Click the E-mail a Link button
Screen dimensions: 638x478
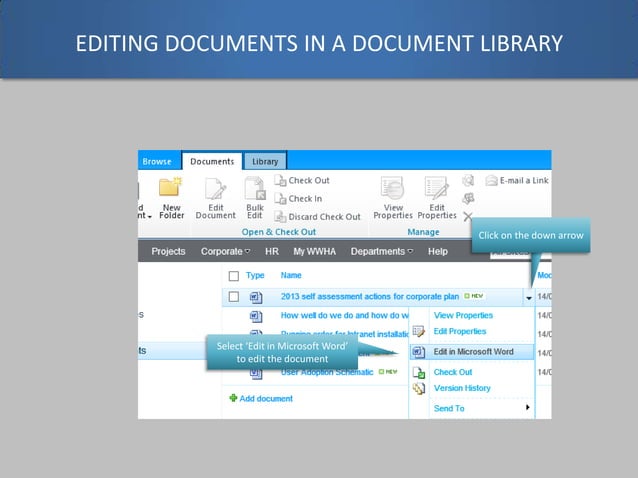[517, 180]
